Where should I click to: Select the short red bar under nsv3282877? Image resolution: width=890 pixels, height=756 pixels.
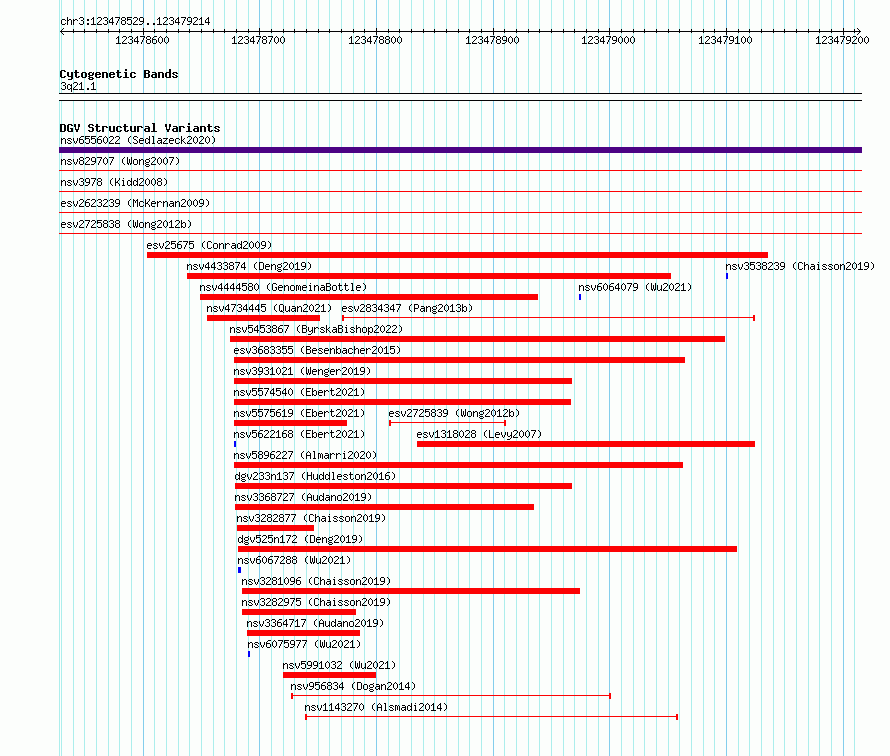tap(275, 528)
